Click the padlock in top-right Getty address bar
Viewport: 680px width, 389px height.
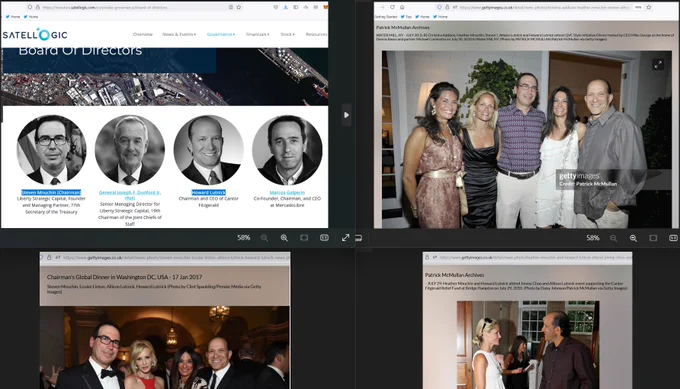pos(447,7)
